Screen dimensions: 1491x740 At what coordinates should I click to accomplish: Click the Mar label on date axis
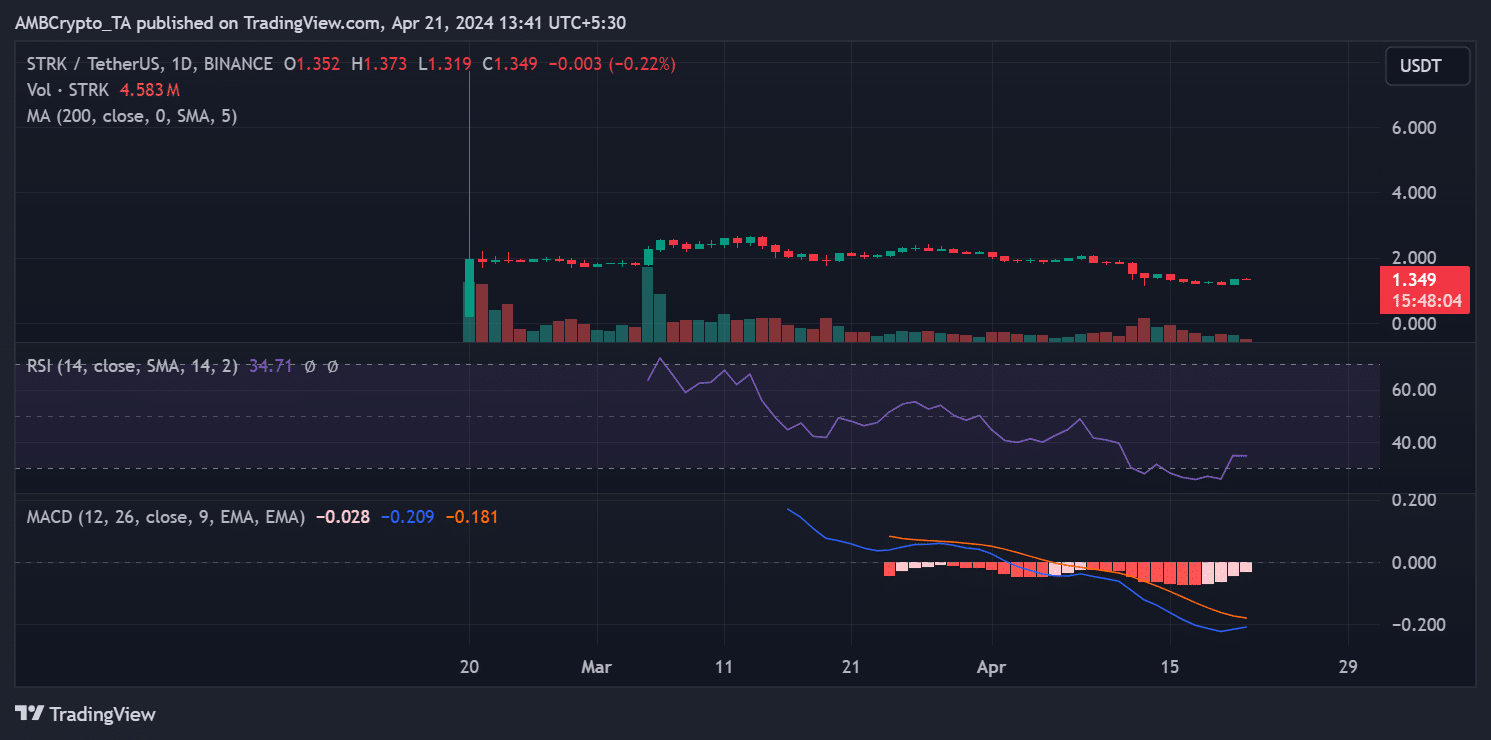click(597, 666)
